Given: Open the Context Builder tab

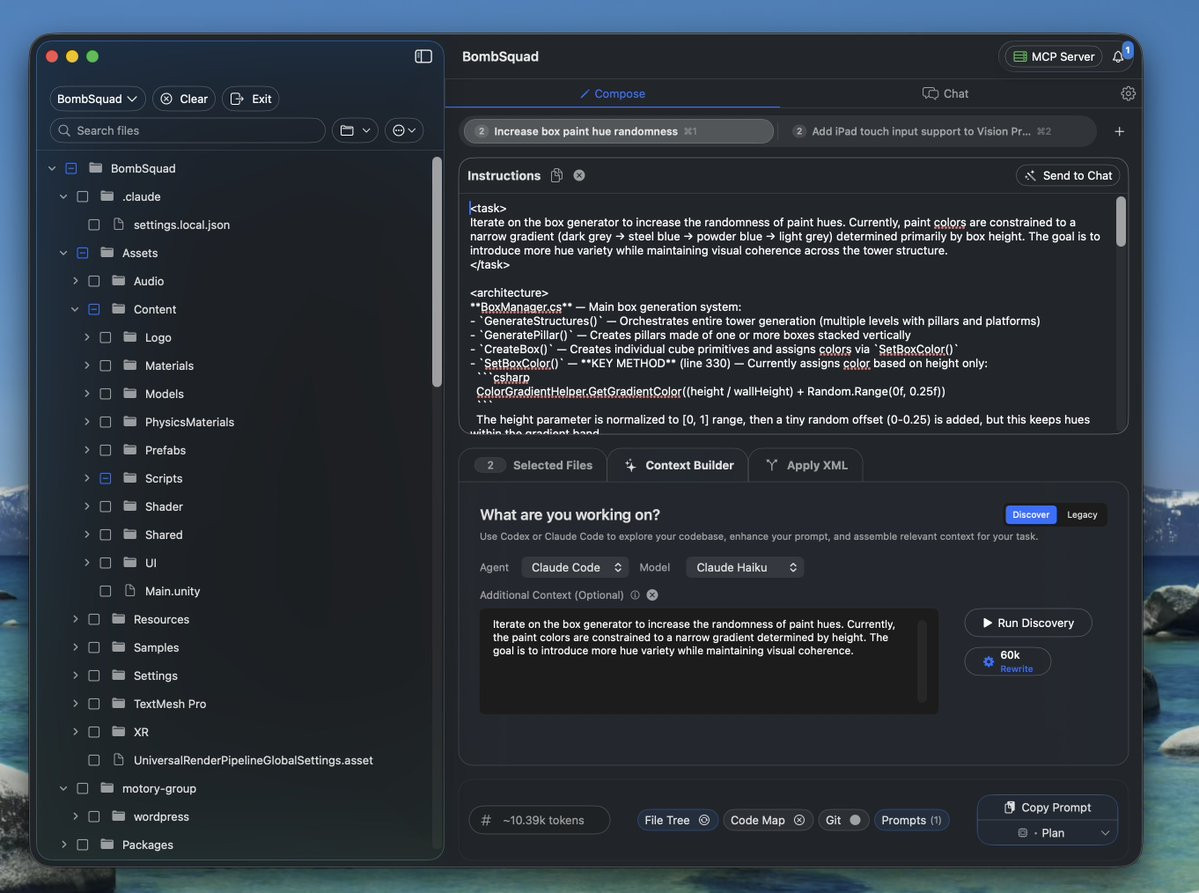Looking at the screenshot, I should [x=678, y=465].
